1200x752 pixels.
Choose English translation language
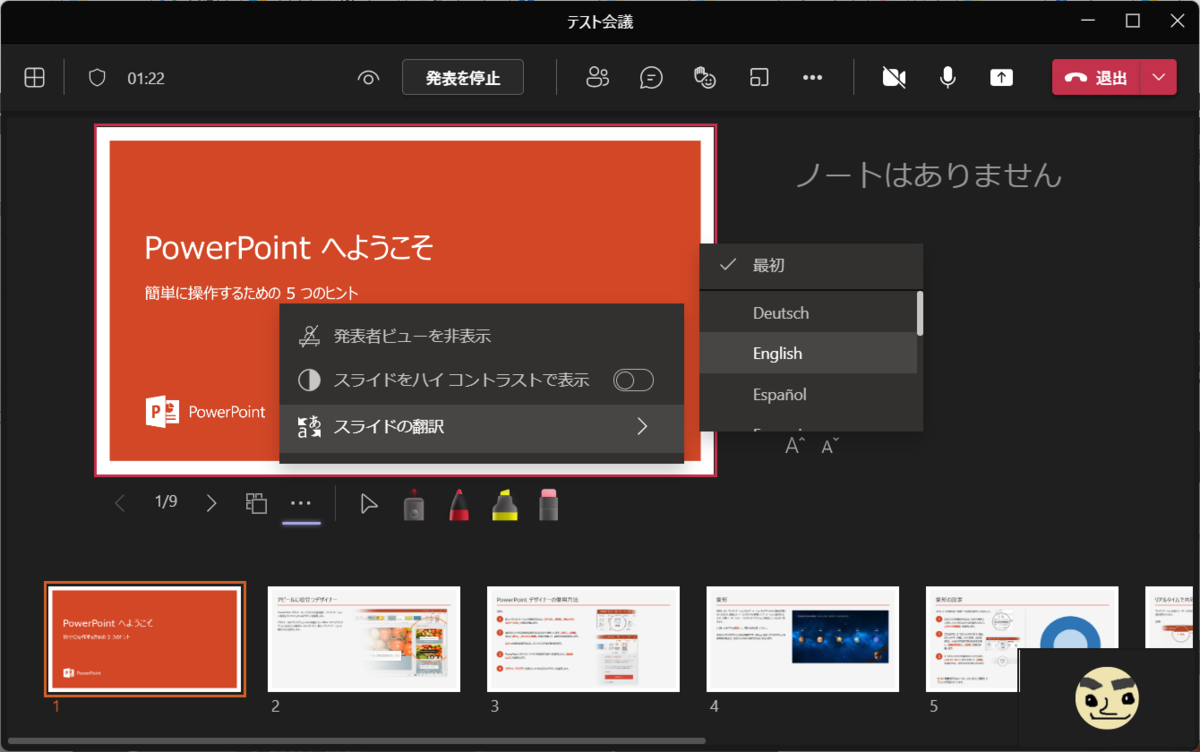(x=808, y=353)
